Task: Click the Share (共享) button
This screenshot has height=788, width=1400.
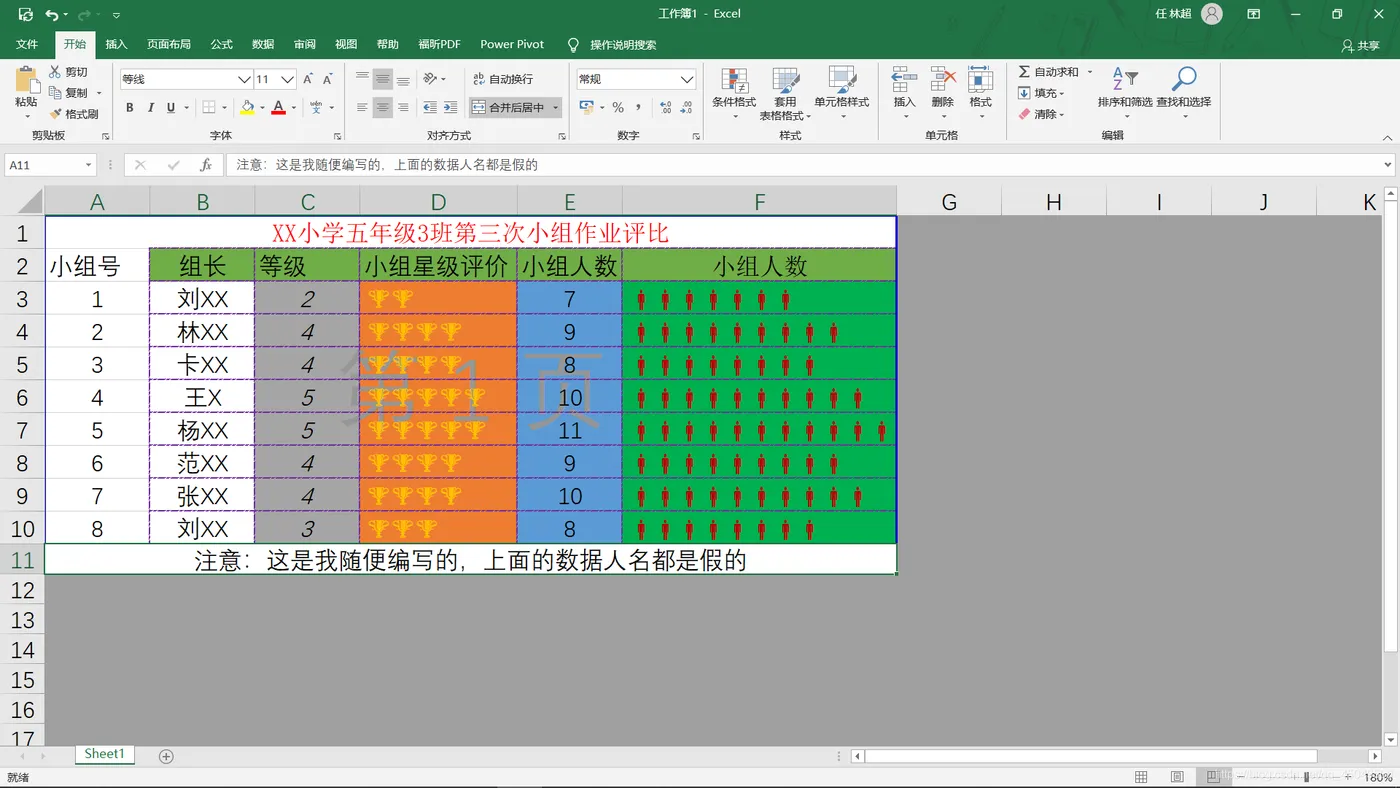Action: coord(1361,45)
